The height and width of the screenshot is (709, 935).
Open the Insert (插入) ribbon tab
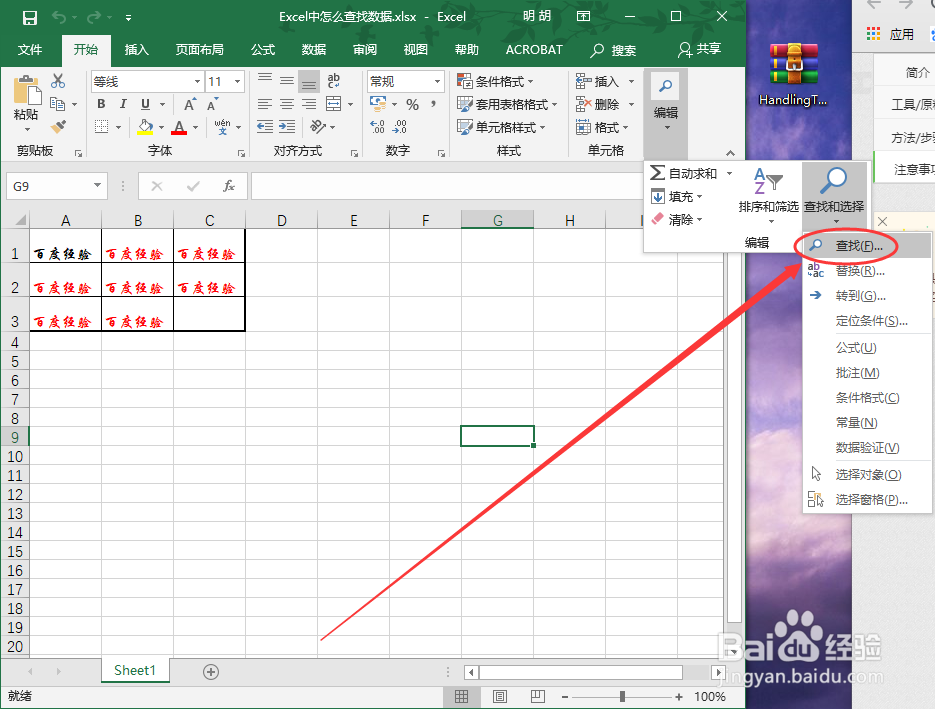[137, 49]
